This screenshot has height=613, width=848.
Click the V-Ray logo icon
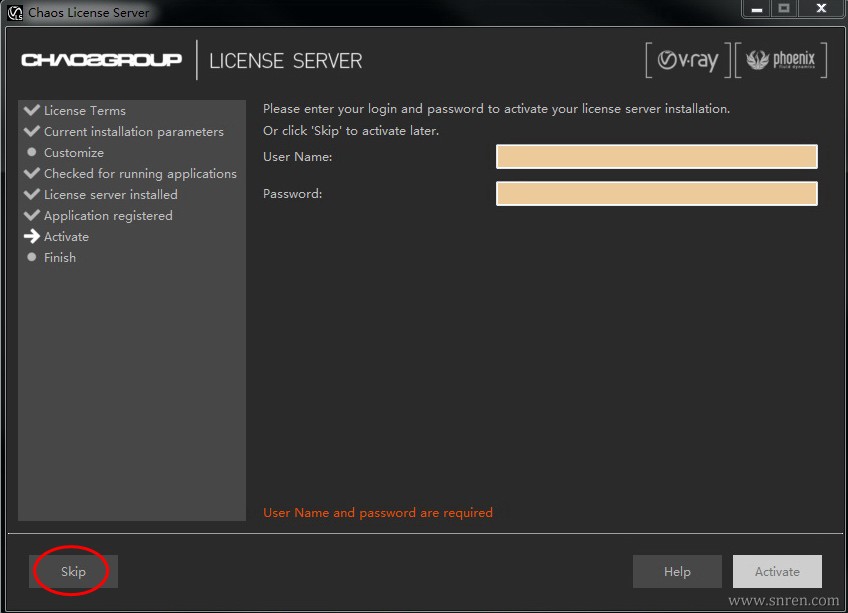(687, 60)
